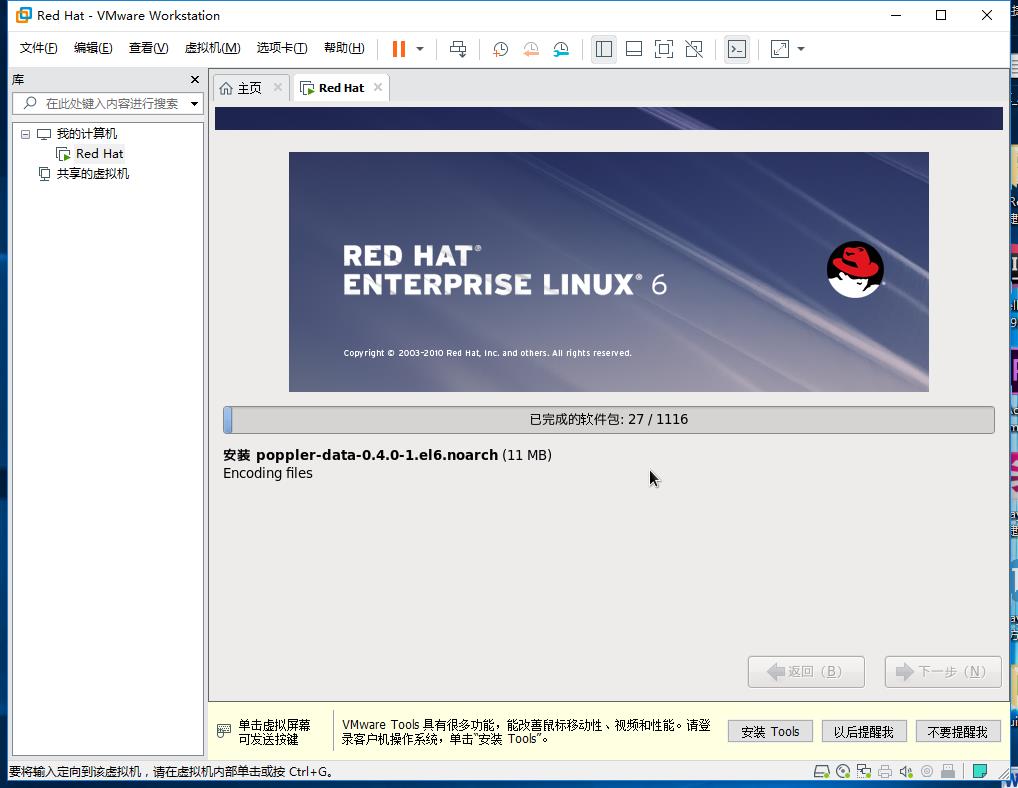Close the Red Hat tab
This screenshot has width=1018, height=788.
[x=378, y=87]
